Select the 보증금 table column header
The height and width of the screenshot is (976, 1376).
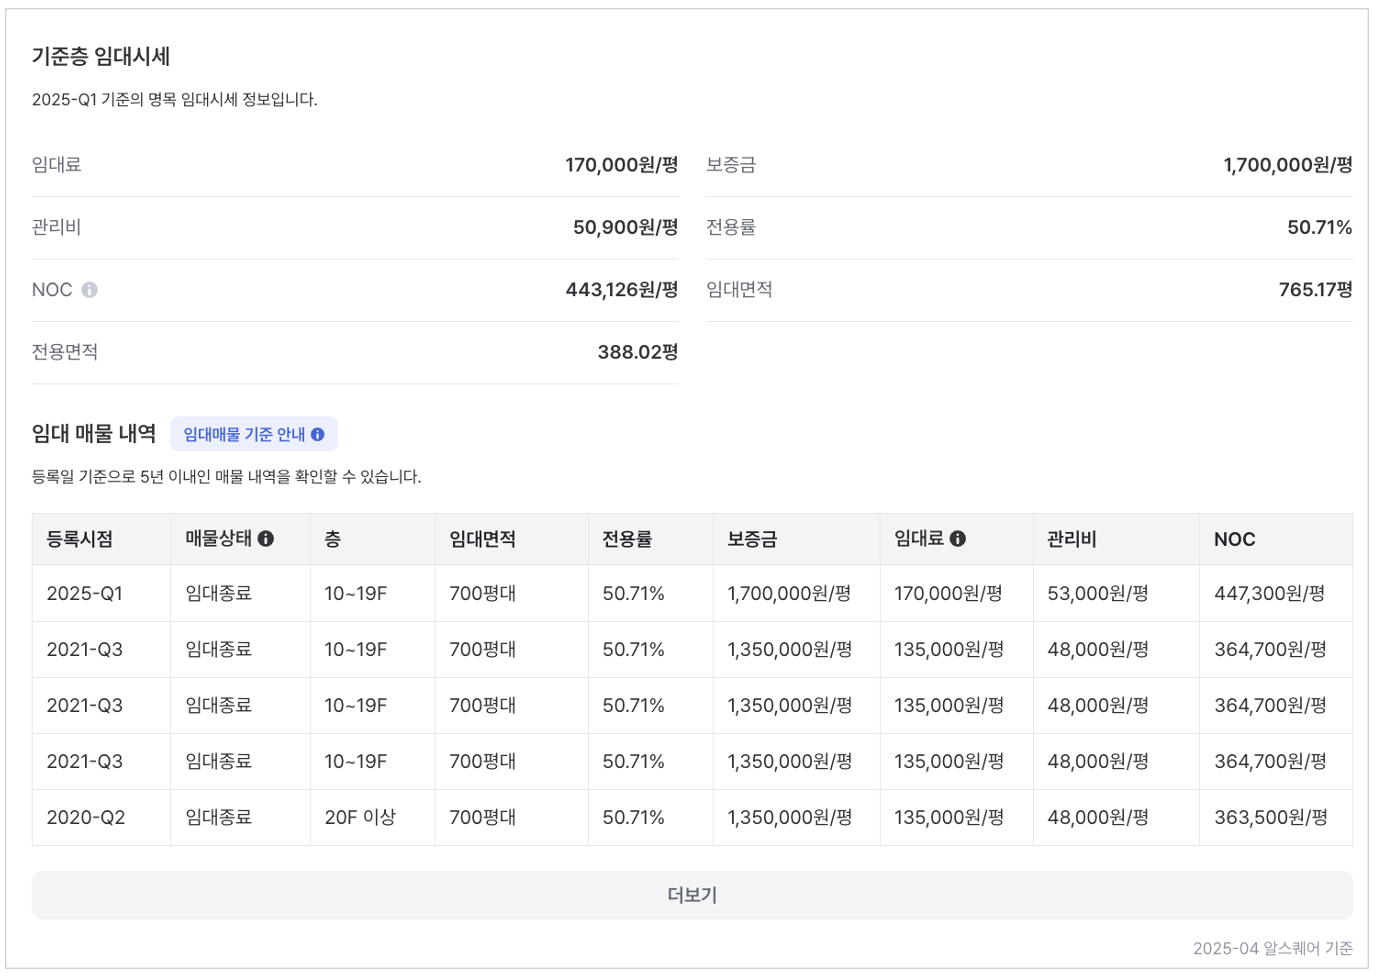point(752,539)
